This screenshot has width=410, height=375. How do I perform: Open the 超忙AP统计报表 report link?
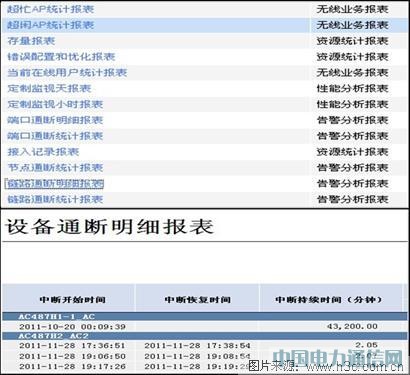coord(51,9)
